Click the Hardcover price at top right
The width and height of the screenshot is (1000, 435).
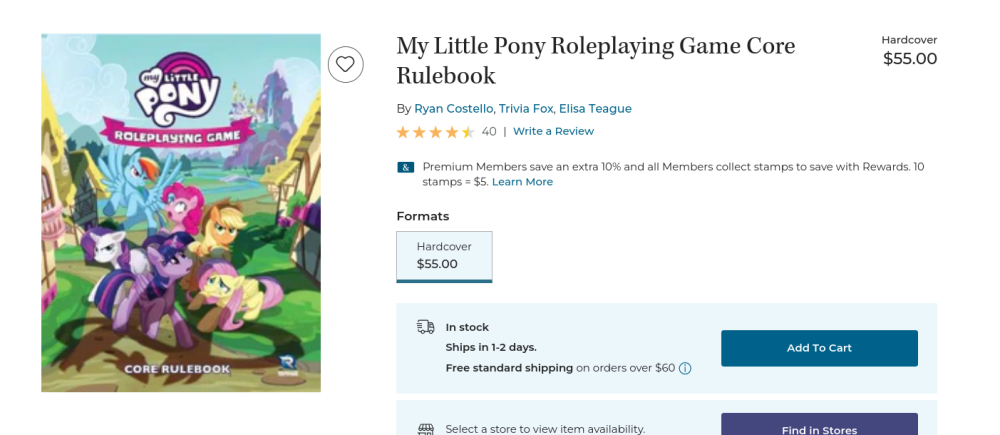909,59
